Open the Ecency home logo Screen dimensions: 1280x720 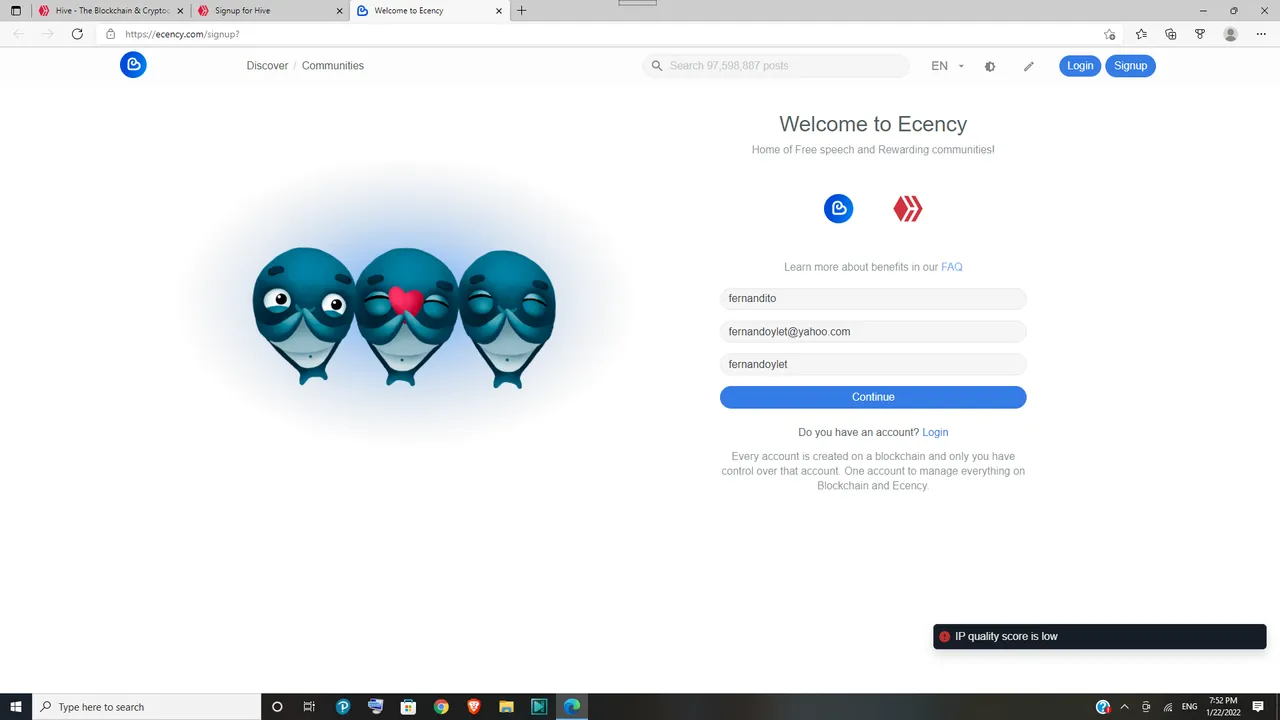[133, 65]
